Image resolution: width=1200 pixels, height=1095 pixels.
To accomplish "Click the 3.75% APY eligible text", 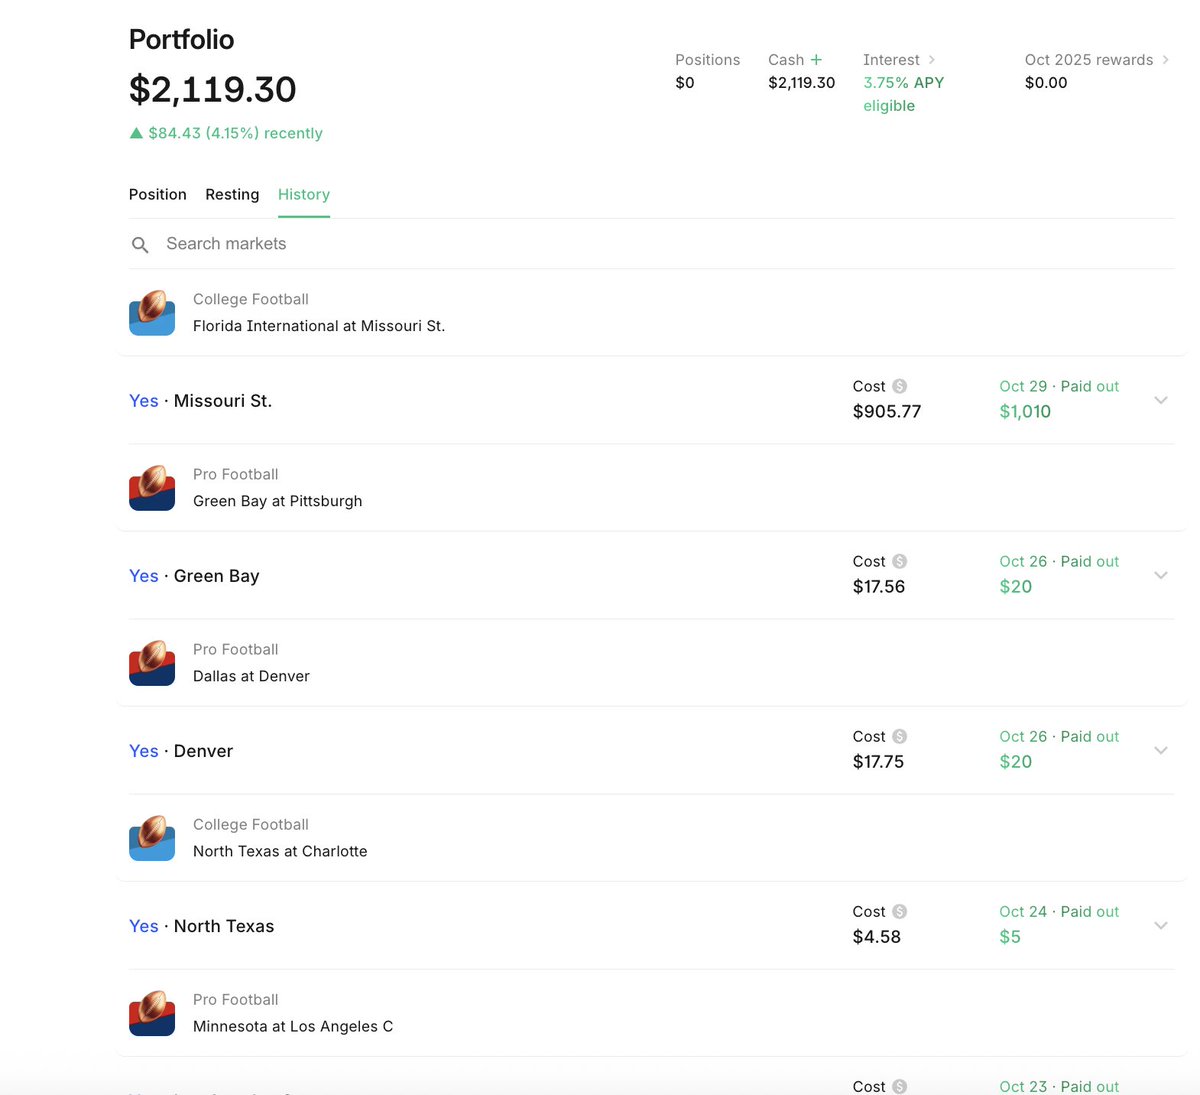I will [903, 94].
